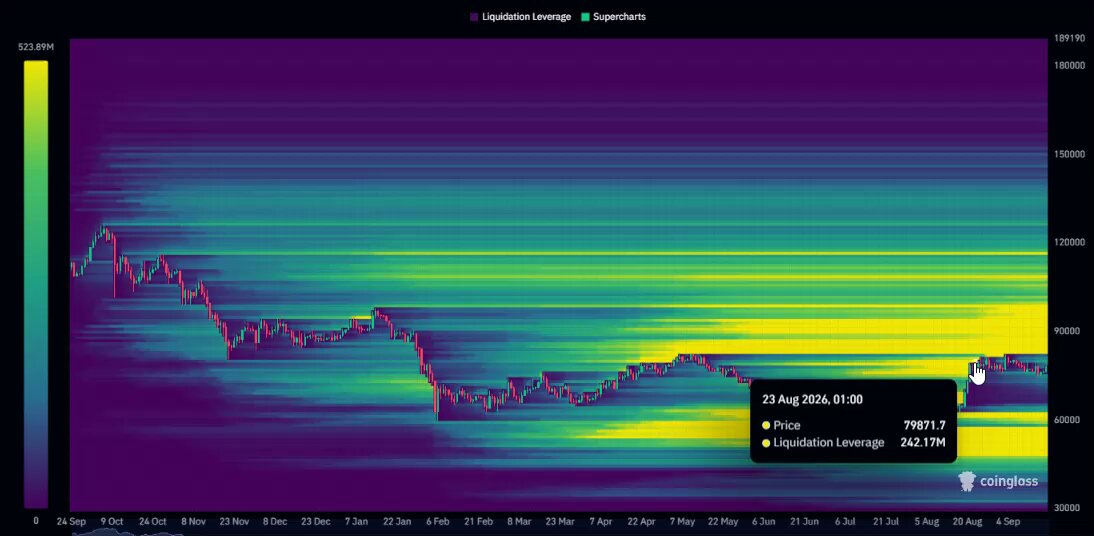This screenshot has width=1094, height=536.
Task: Click the 24 Oct date axis label
Action: (x=152, y=521)
